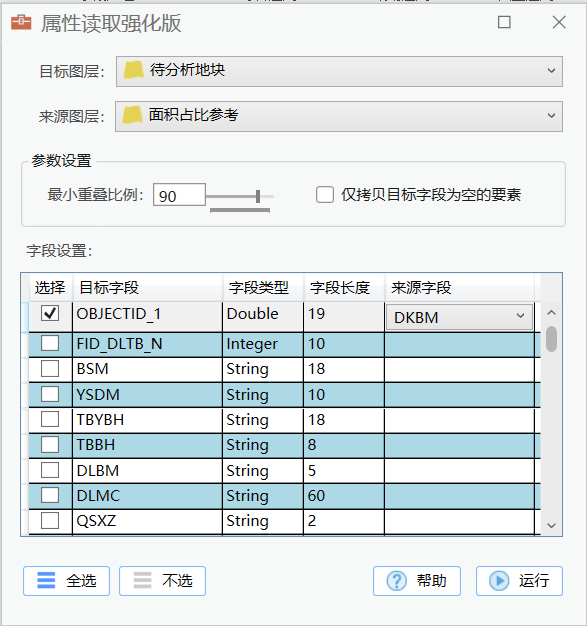Click the 待分析地块 layer folder icon
This screenshot has width=587, height=626.
[134, 70]
